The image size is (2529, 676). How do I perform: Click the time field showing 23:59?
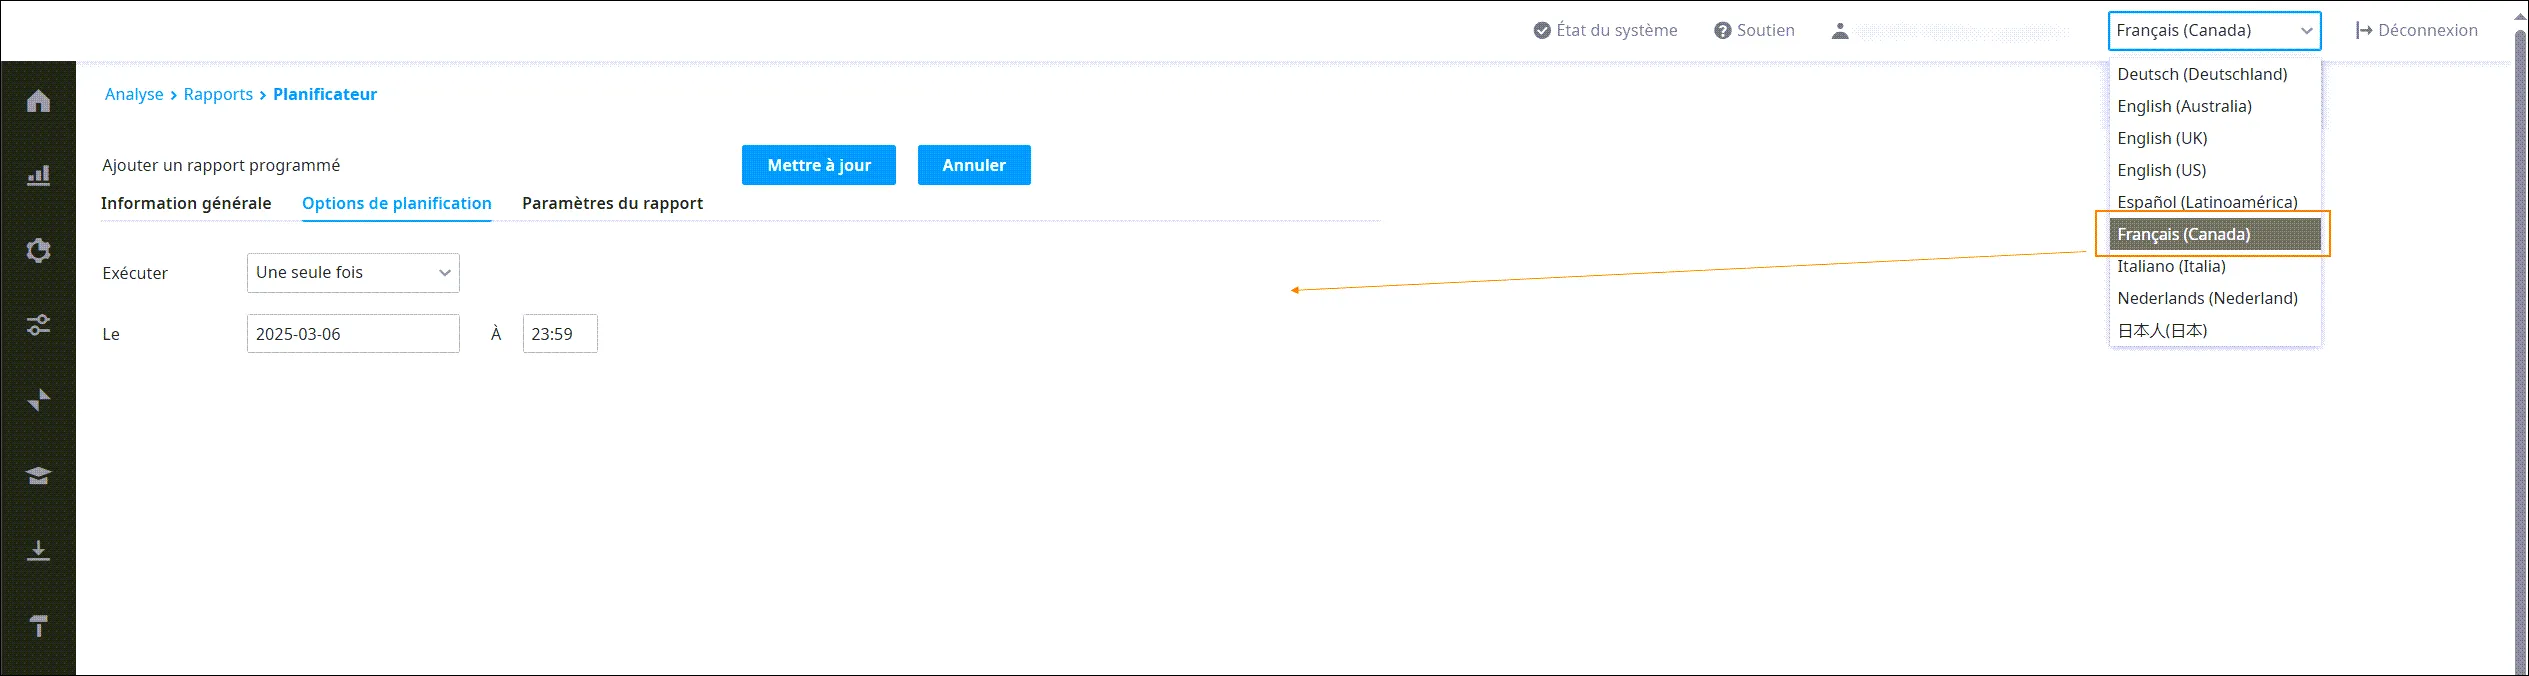click(x=560, y=334)
